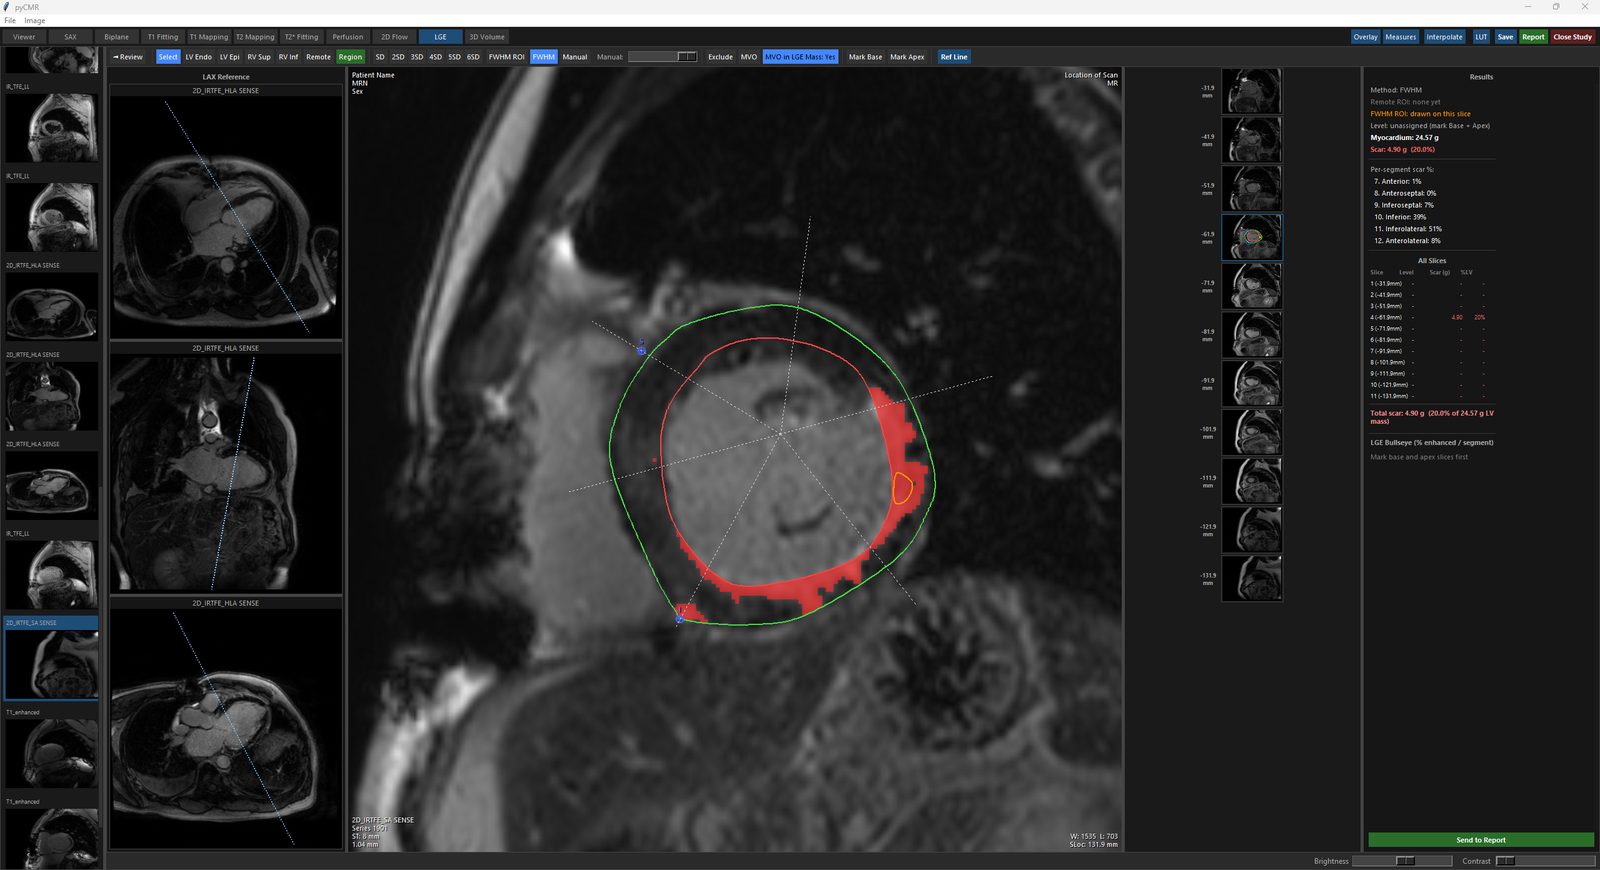Select the slice thumbnail at -101.9 mm

tap(1251, 432)
